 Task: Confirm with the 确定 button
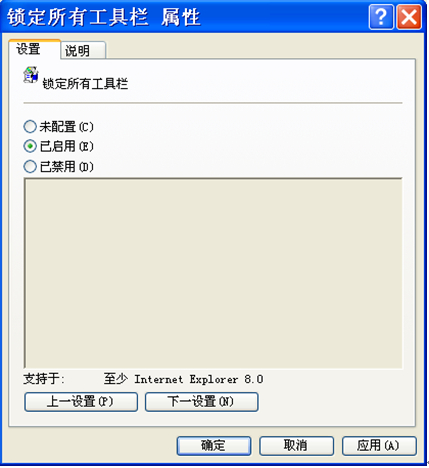214,446
